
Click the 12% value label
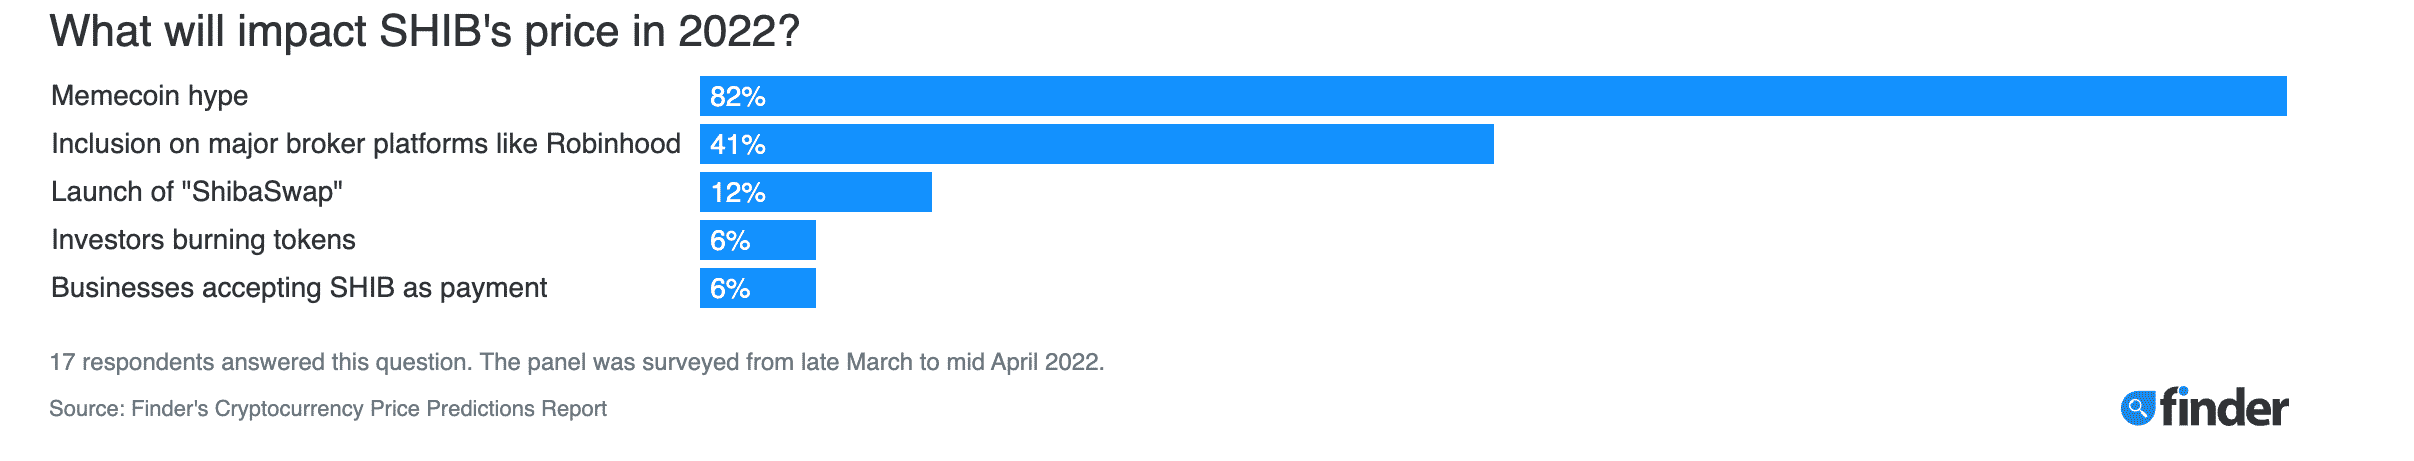coord(738,192)
